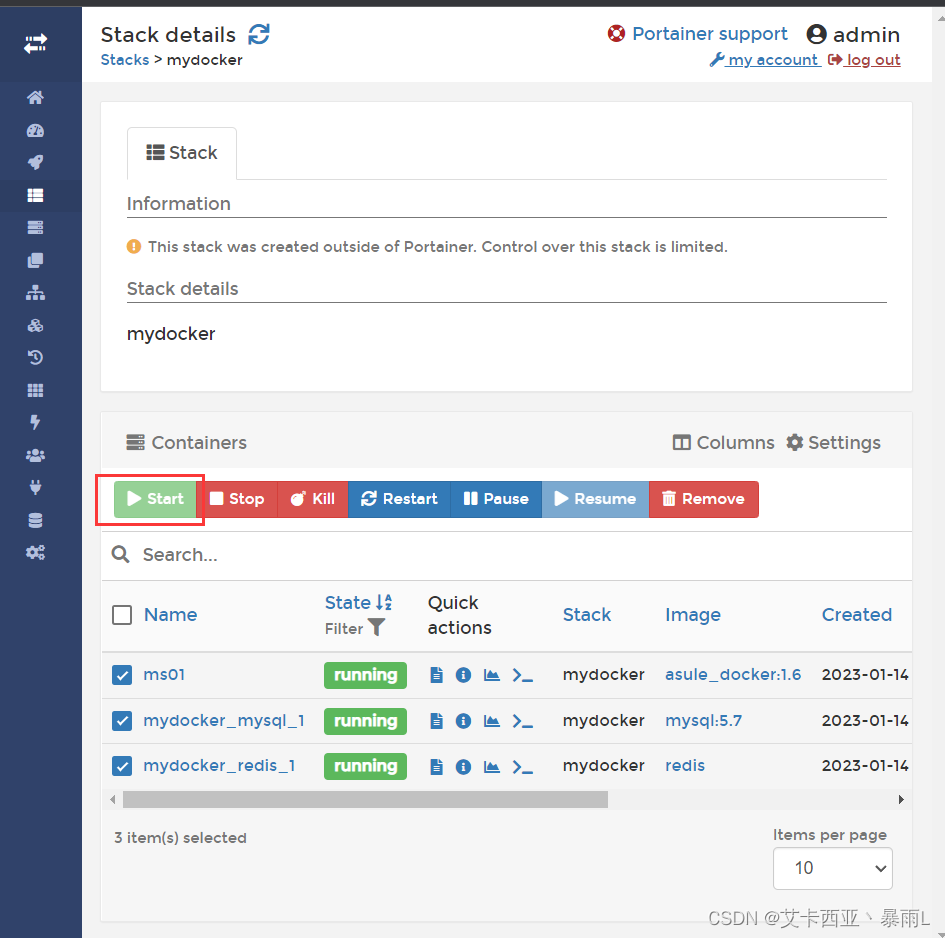Screen dimensions: 945x938
Task: Open inspect info icon for mydocker_mysql_1
Action: pyautogui.click(x=463, y=721)
